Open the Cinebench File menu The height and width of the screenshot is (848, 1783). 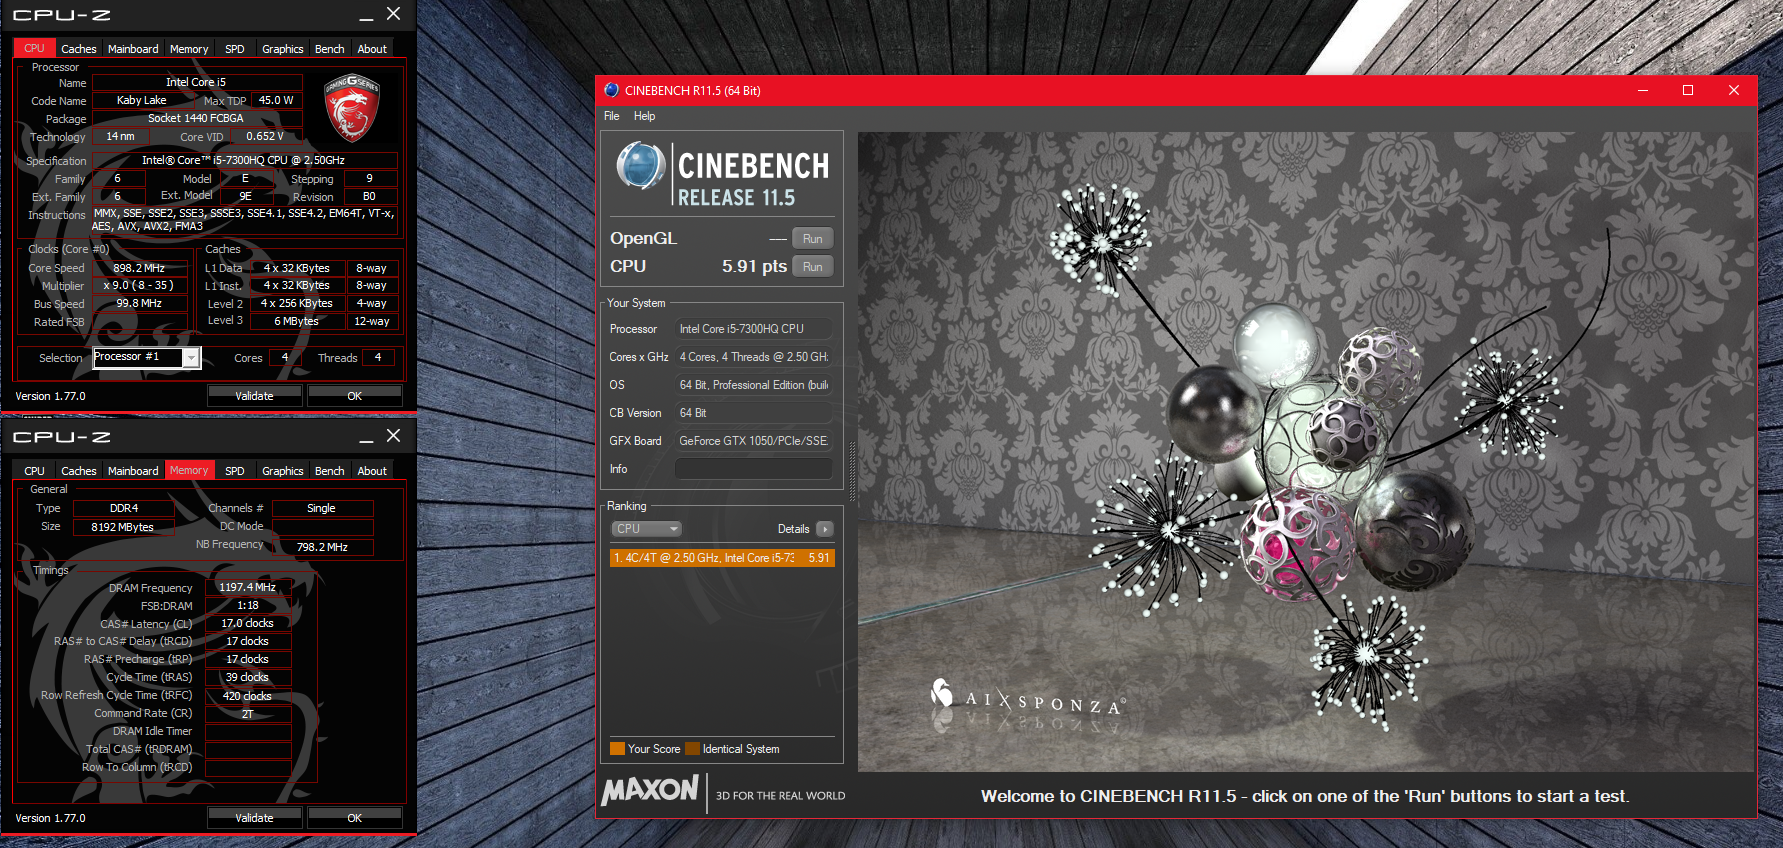[x=612, y=116]
